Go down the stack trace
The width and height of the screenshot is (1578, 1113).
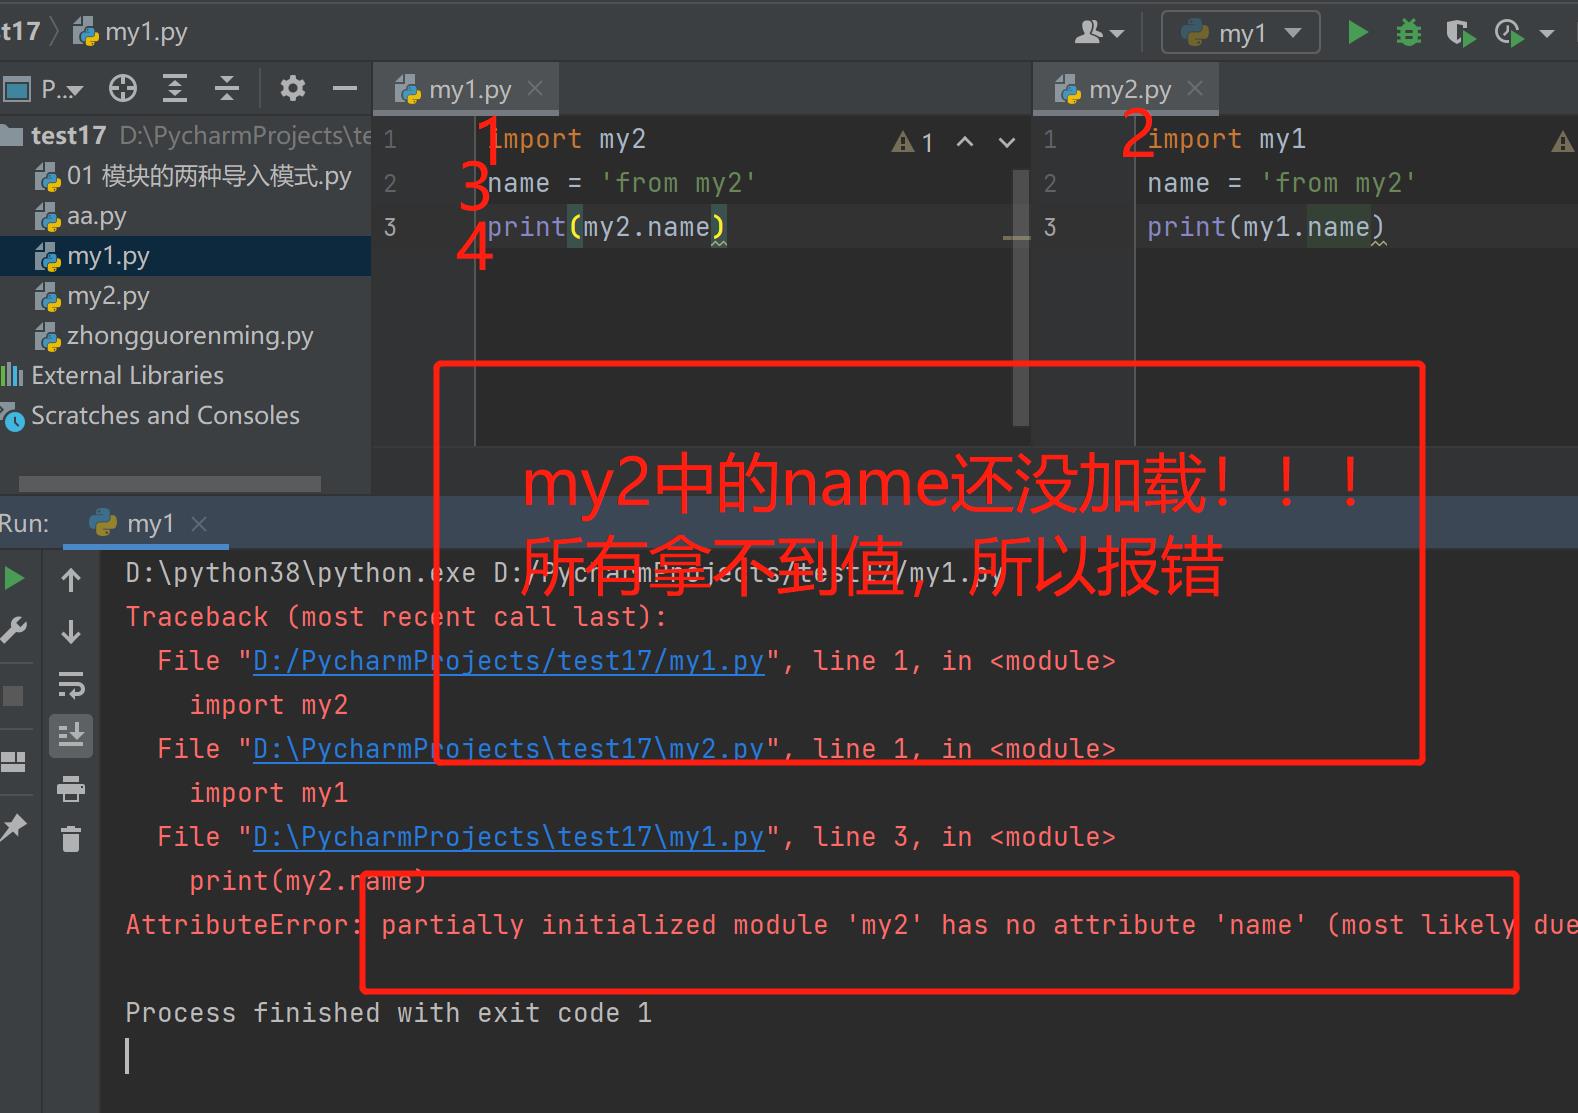pyautogui.click(x=71, y=632)
